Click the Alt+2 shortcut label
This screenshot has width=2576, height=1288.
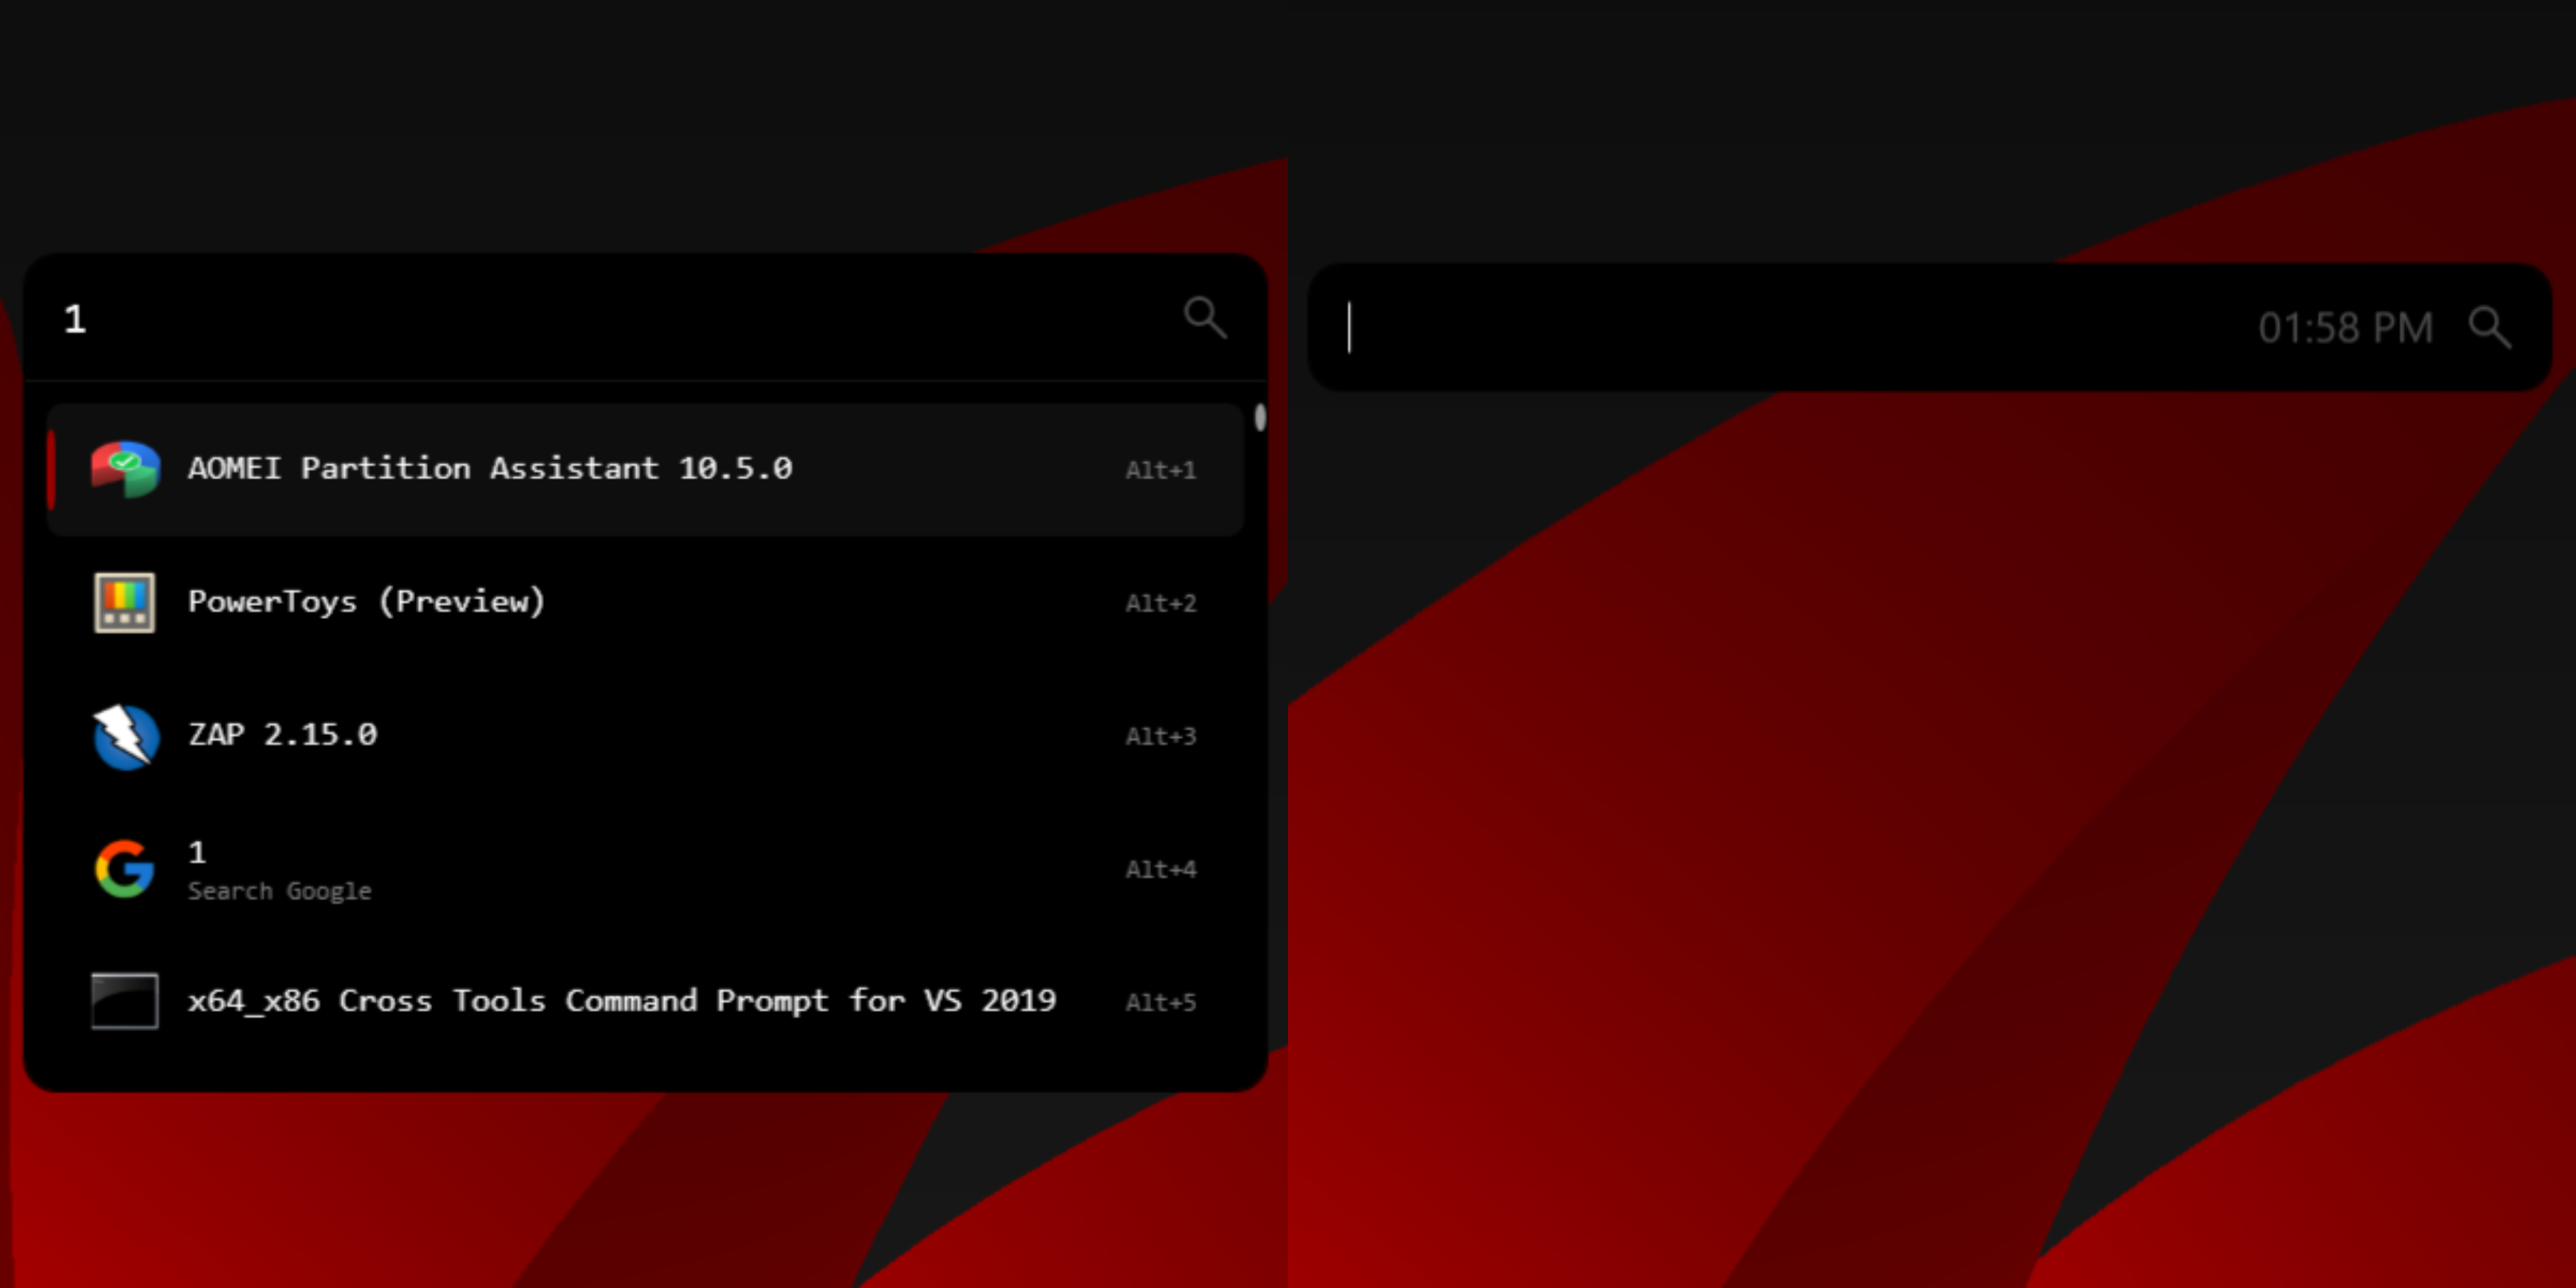click(1160, 603)
